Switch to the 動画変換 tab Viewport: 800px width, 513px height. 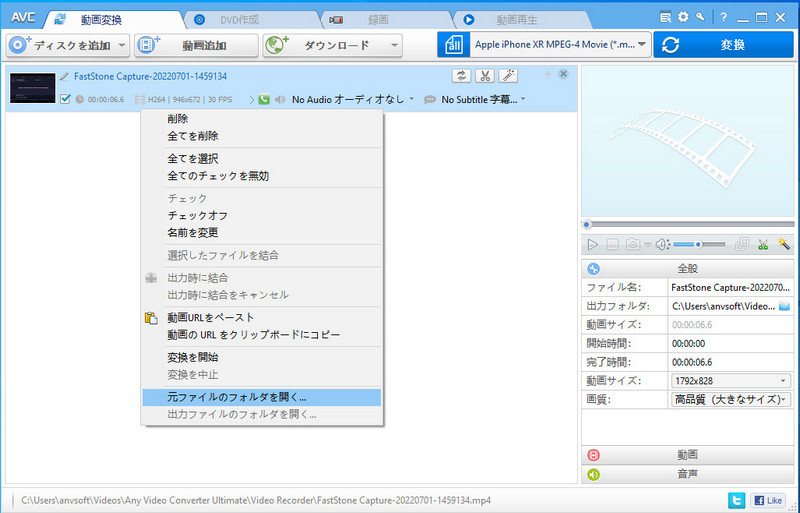click(x=101, y=20)
